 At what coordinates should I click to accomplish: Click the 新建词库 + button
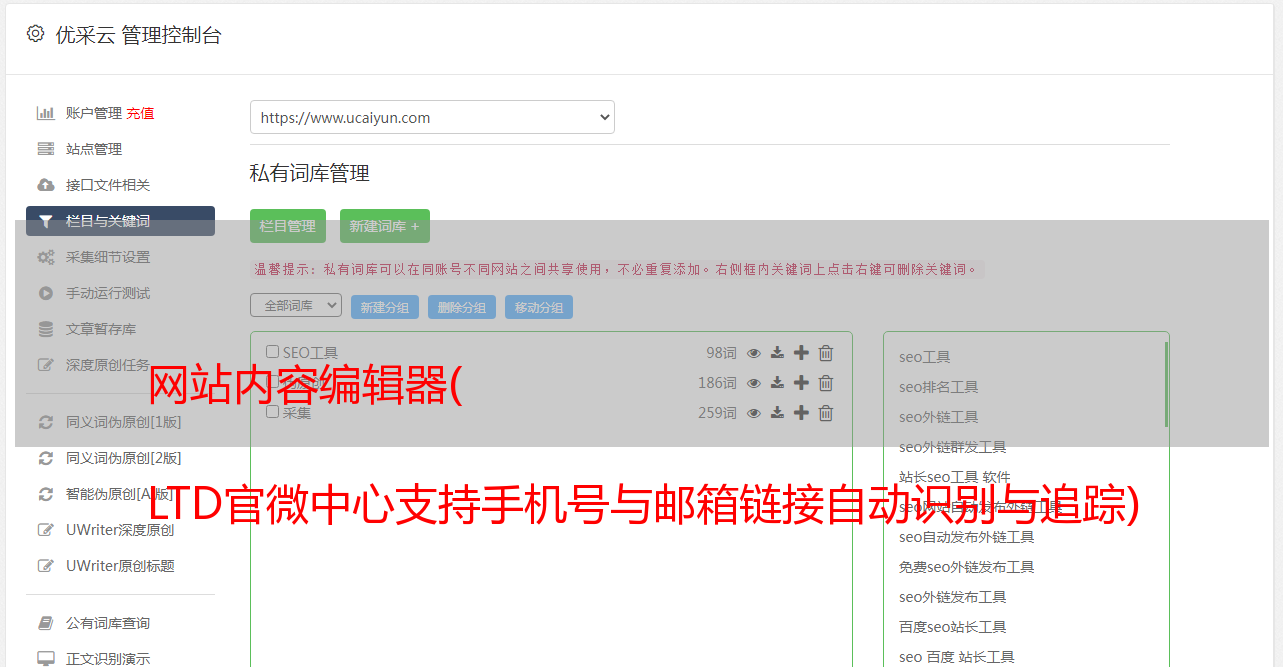(385, 226)
